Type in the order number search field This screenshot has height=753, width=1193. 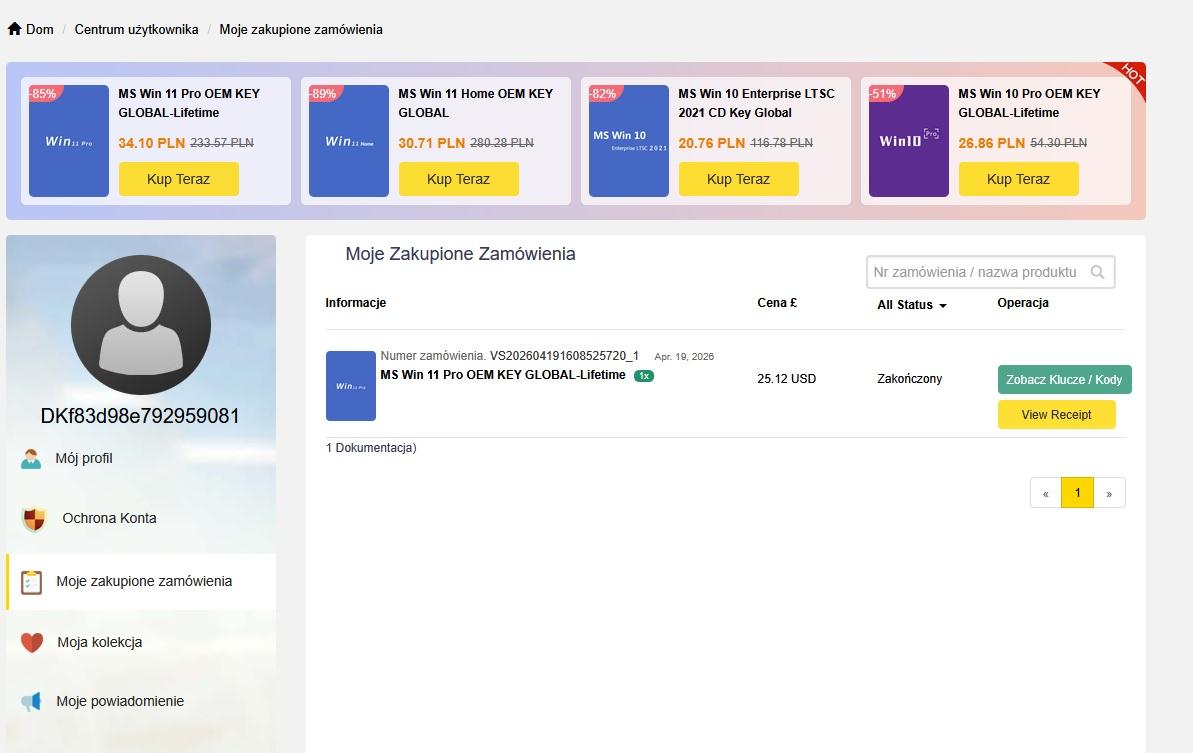[976, 272]
